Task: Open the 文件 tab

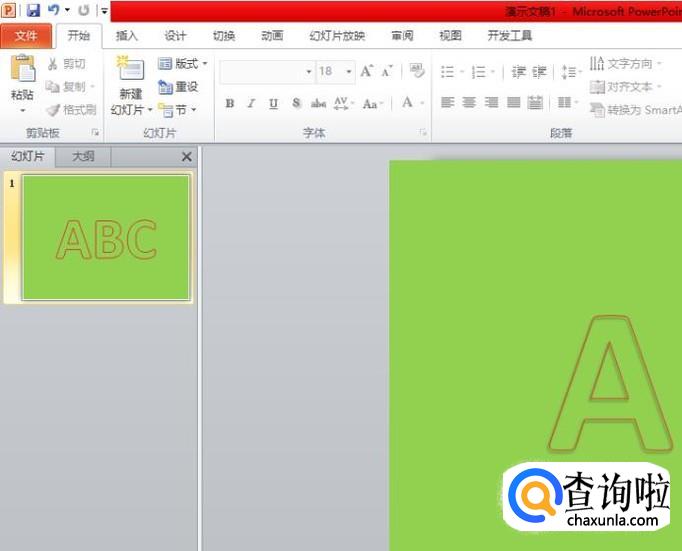Action: [26, 36]
